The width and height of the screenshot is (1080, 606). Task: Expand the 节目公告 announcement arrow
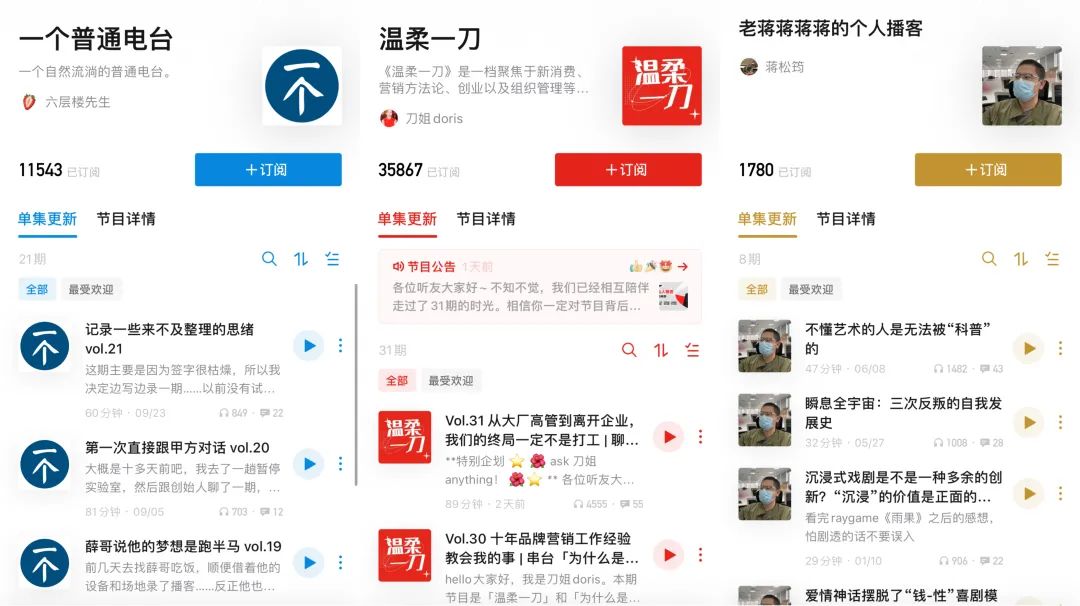tap(683, 267)
